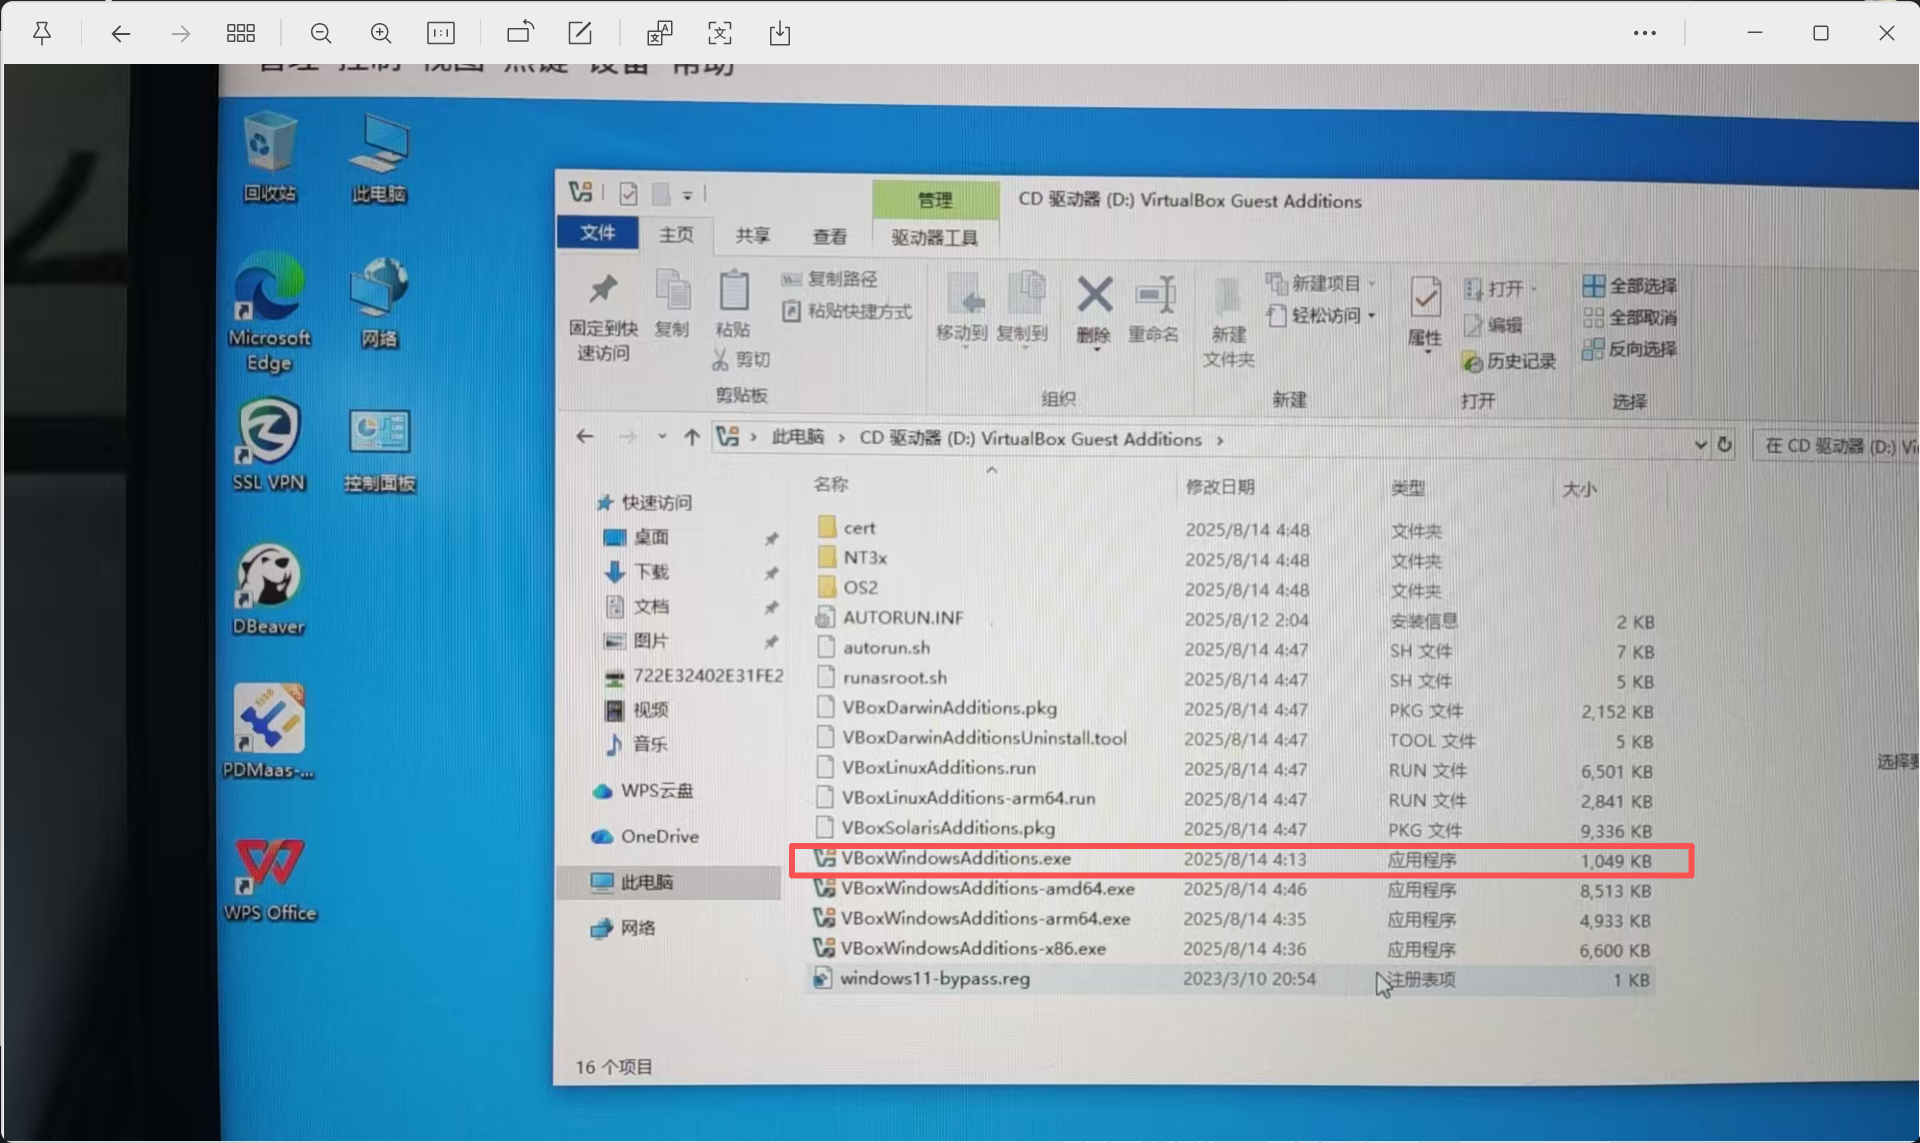Image resolution: width=1920 pixels, height=1143 pixels.
Task: Go back with the left arrow icon
Action: pos(121,33)
